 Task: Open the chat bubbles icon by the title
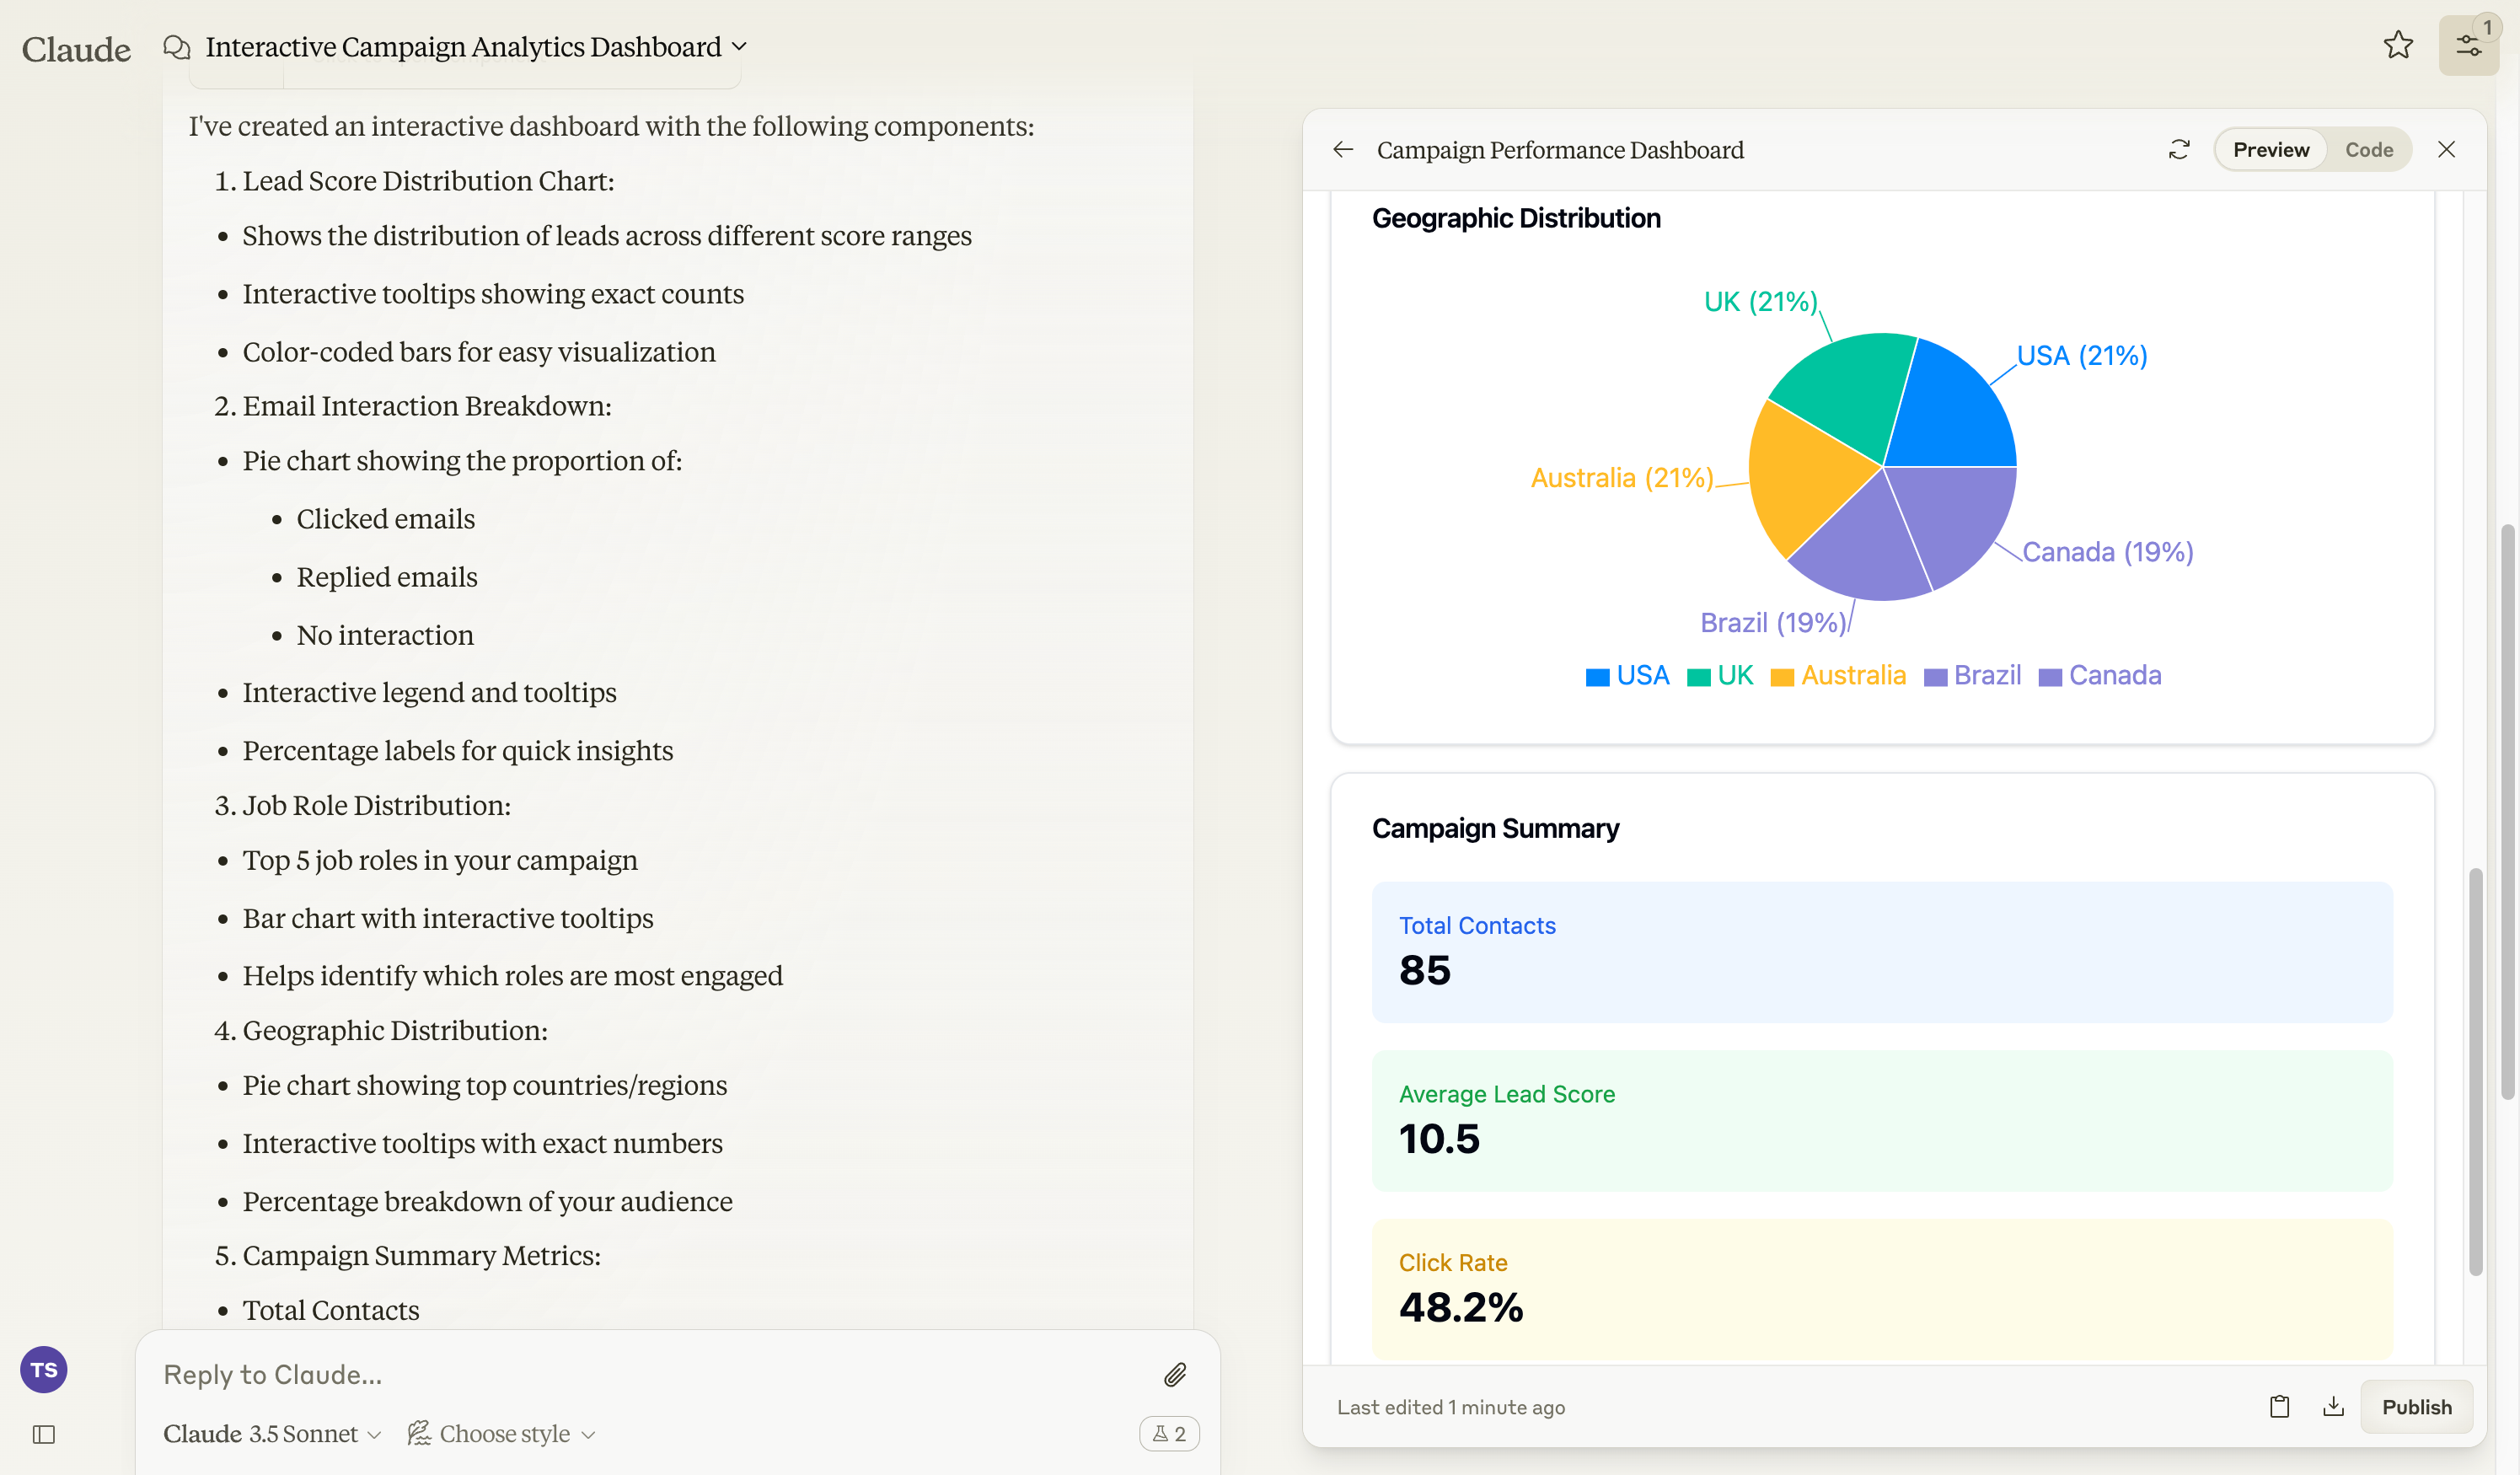(x=177, y=47)
